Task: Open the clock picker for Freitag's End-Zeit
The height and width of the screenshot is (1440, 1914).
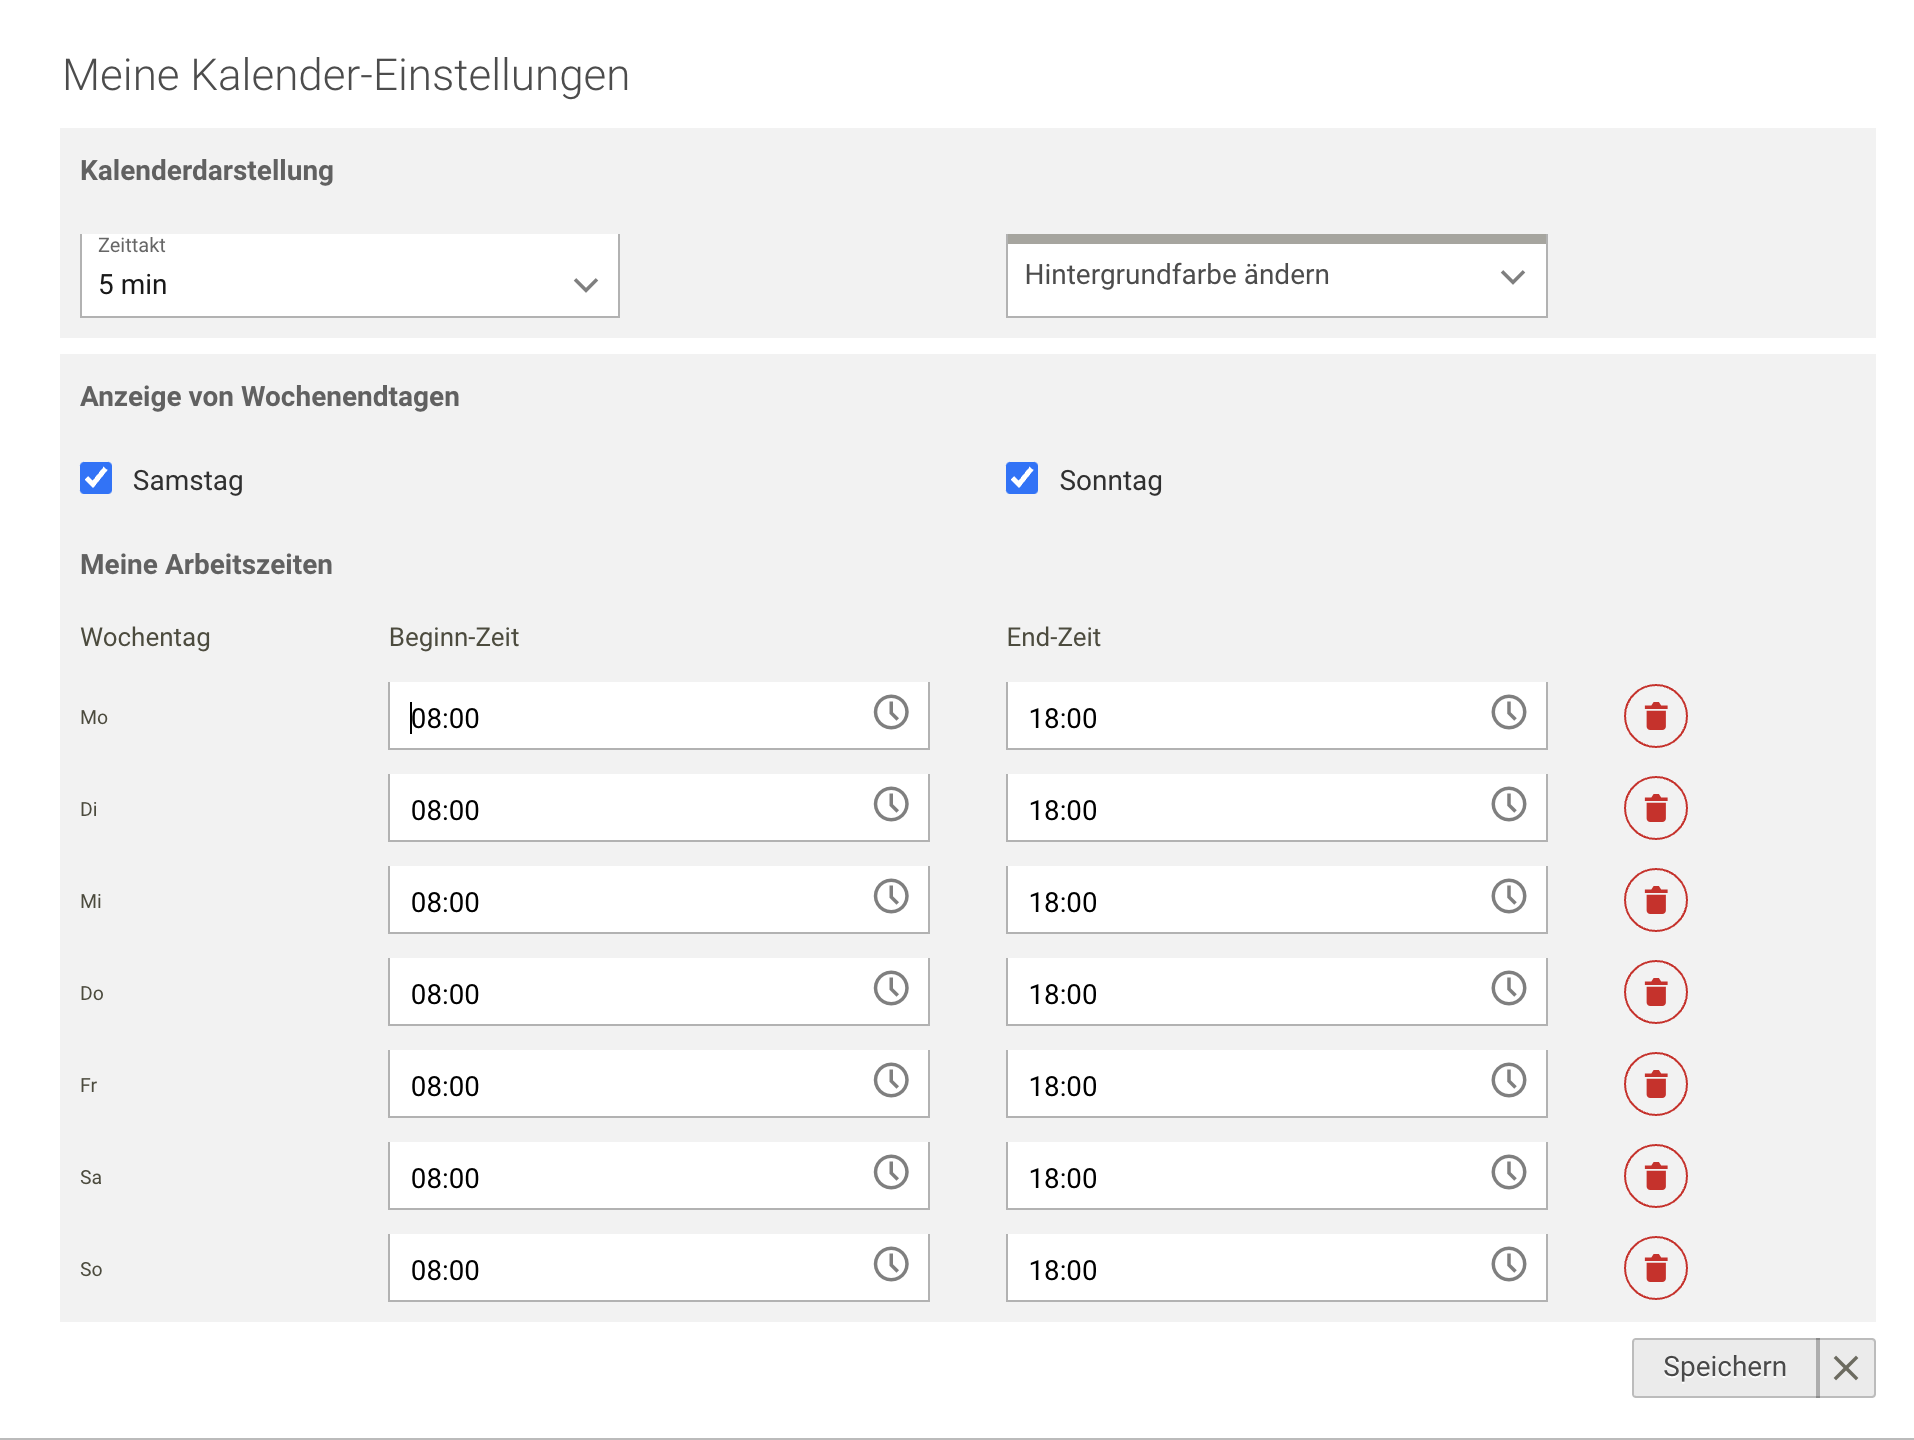Action: coord(1508,1082)
